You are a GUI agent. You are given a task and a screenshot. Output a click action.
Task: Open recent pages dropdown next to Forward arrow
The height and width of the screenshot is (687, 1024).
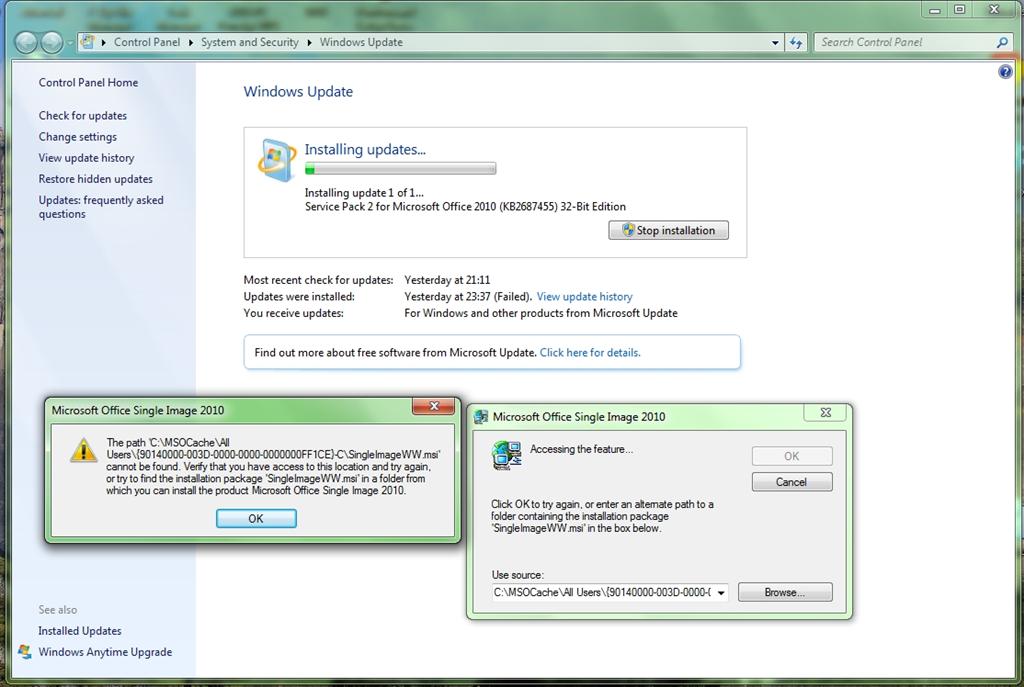(69, 43)
